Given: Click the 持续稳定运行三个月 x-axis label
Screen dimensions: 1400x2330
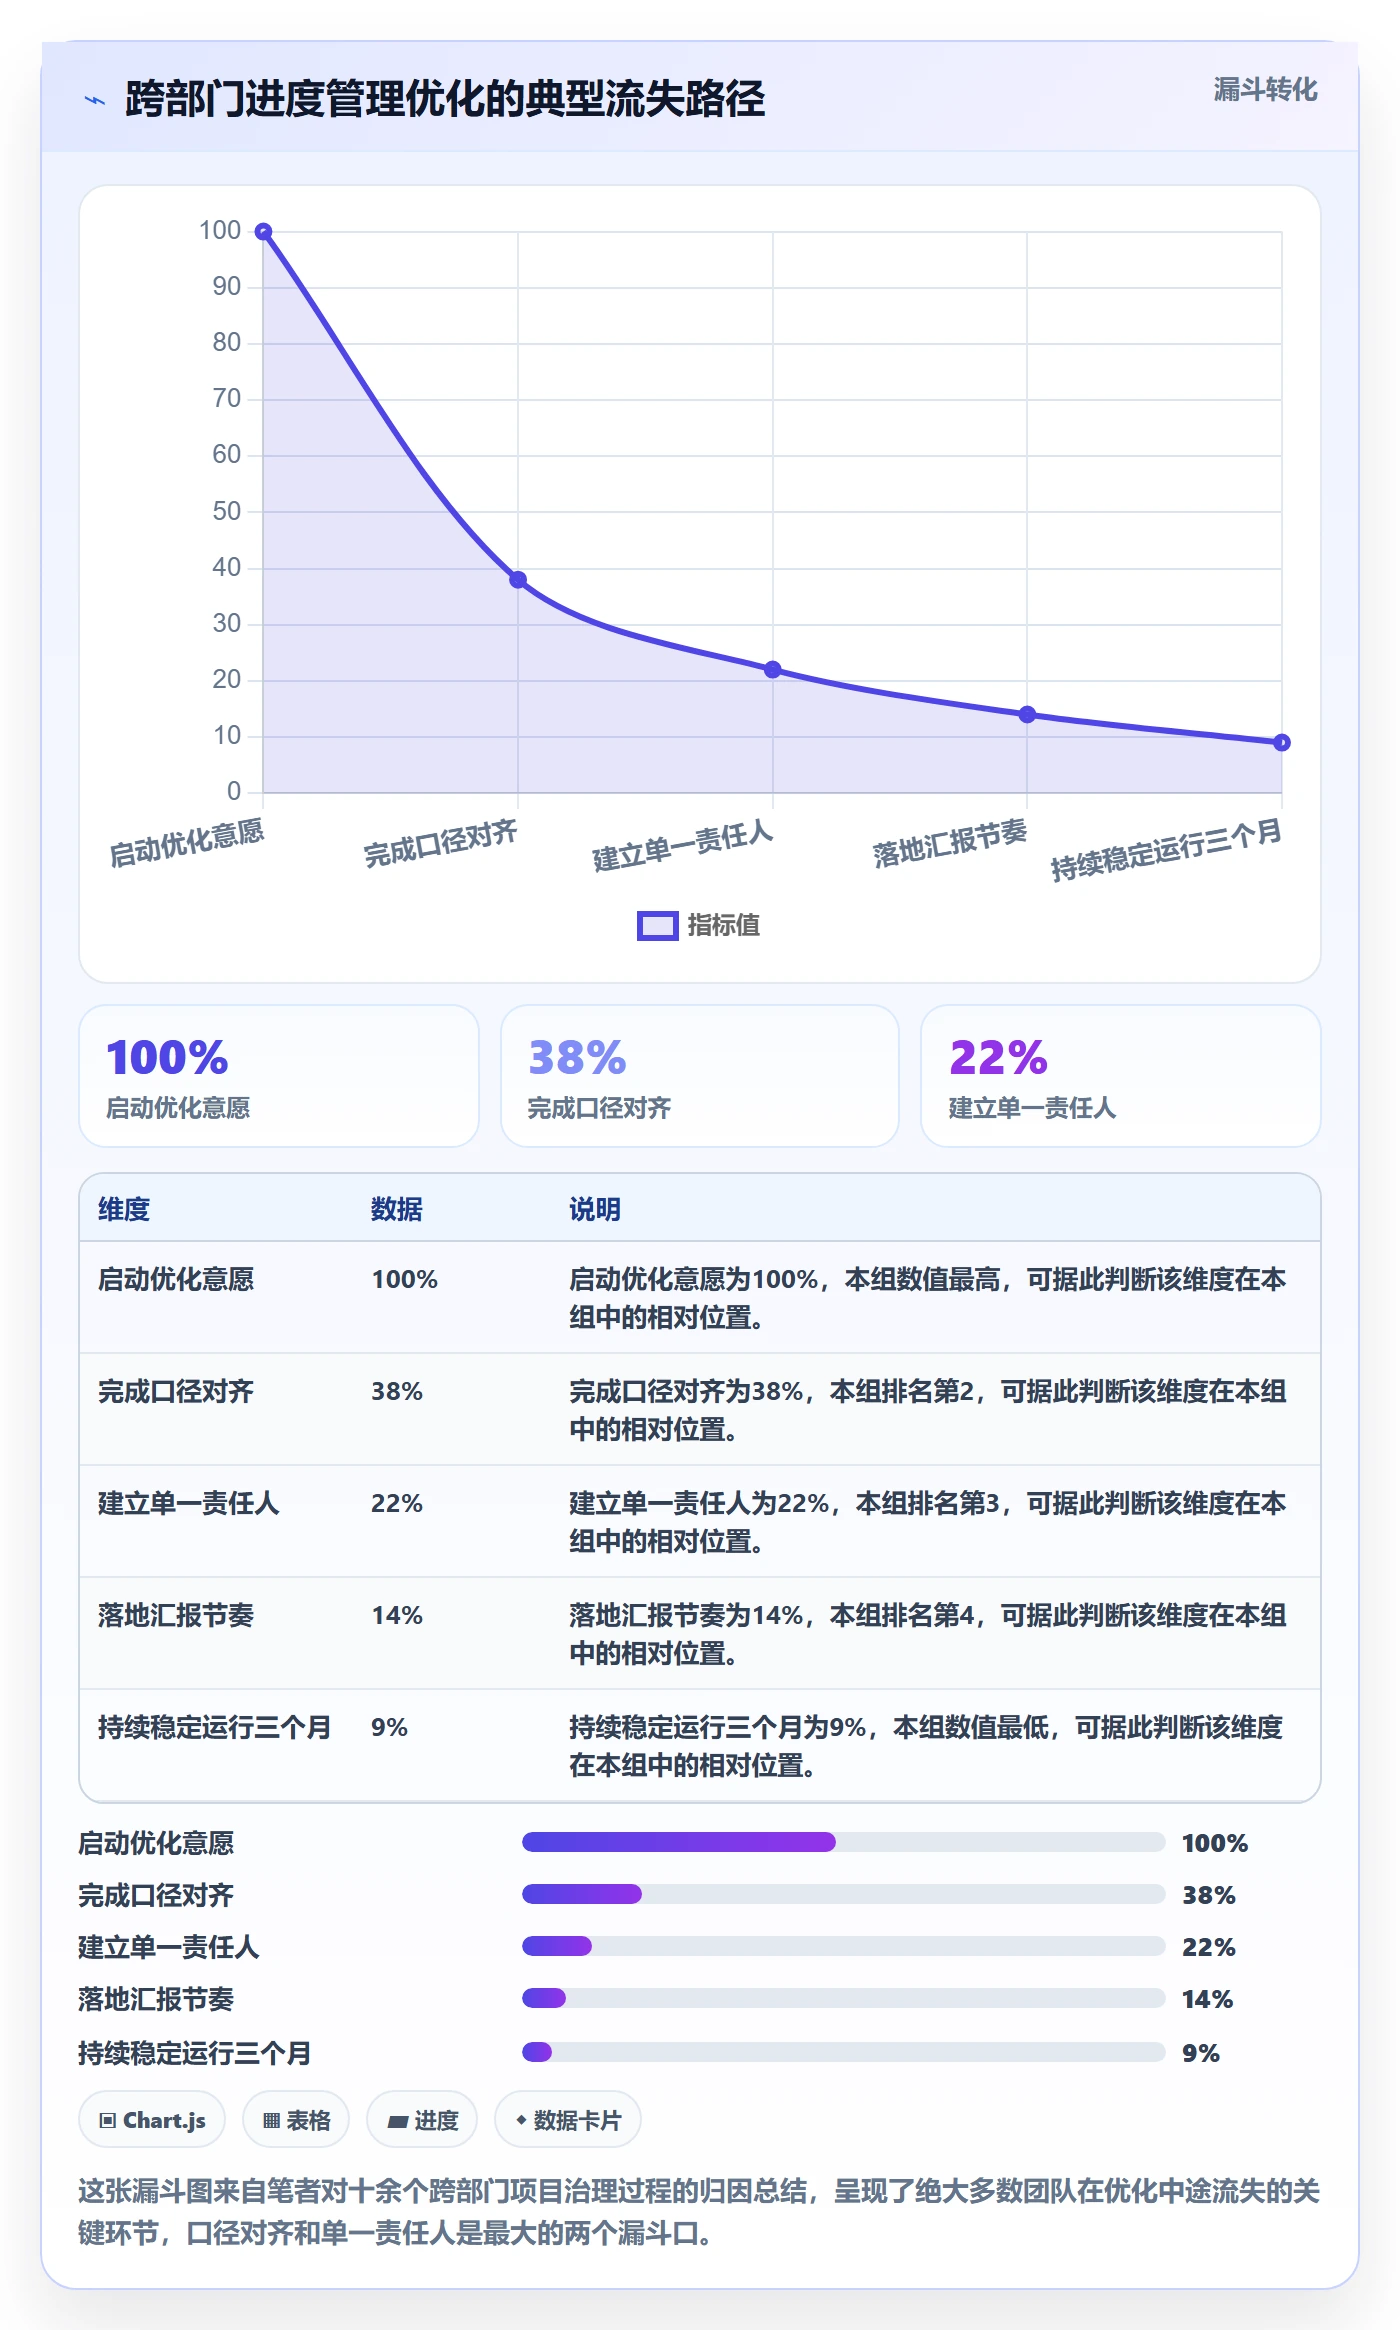Looking at the screenshot, I should 1167,850.
